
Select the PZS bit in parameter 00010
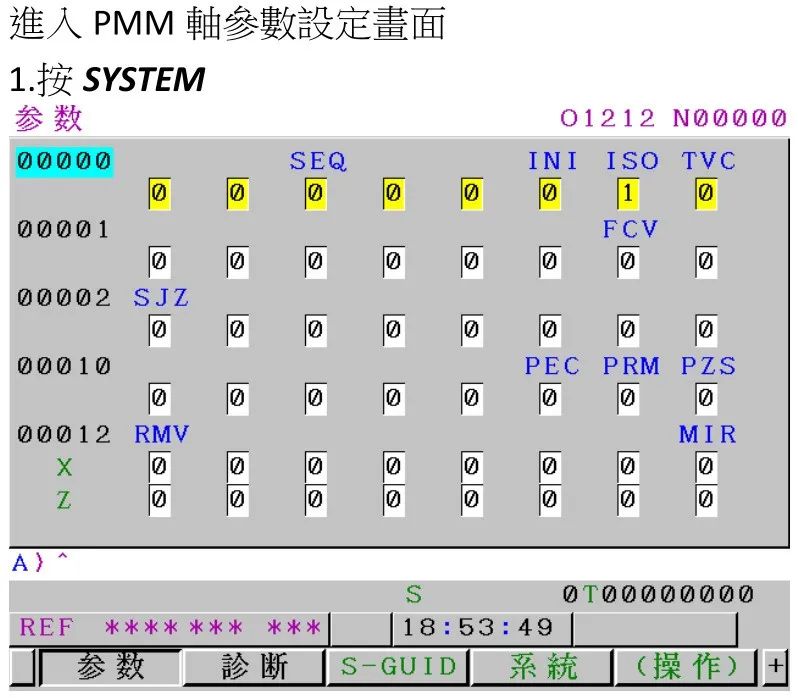click(x=706, y=398)
